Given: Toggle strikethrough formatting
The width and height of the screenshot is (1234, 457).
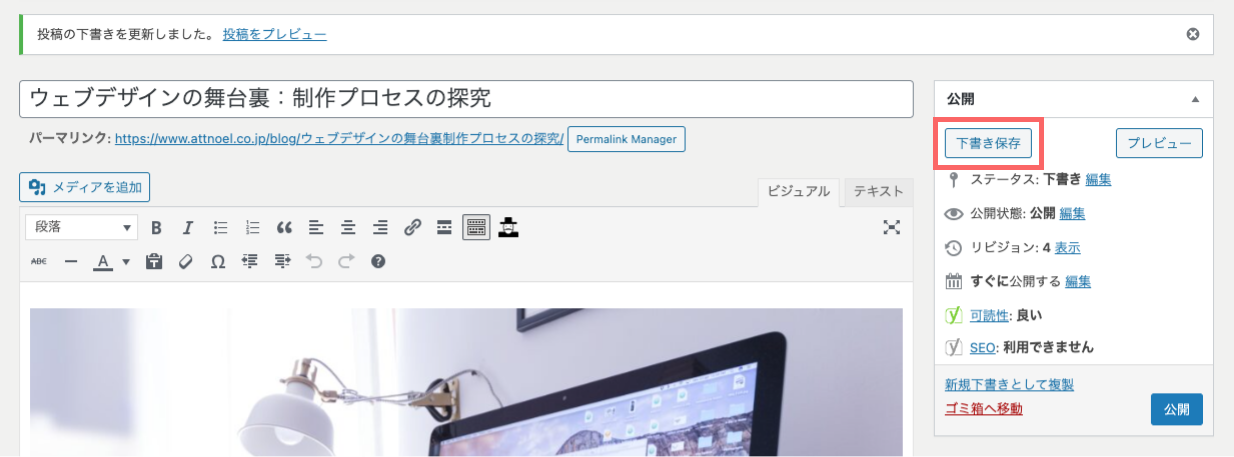Looking at the screenshot, I should pyautogui.click(x=39, y=262).
